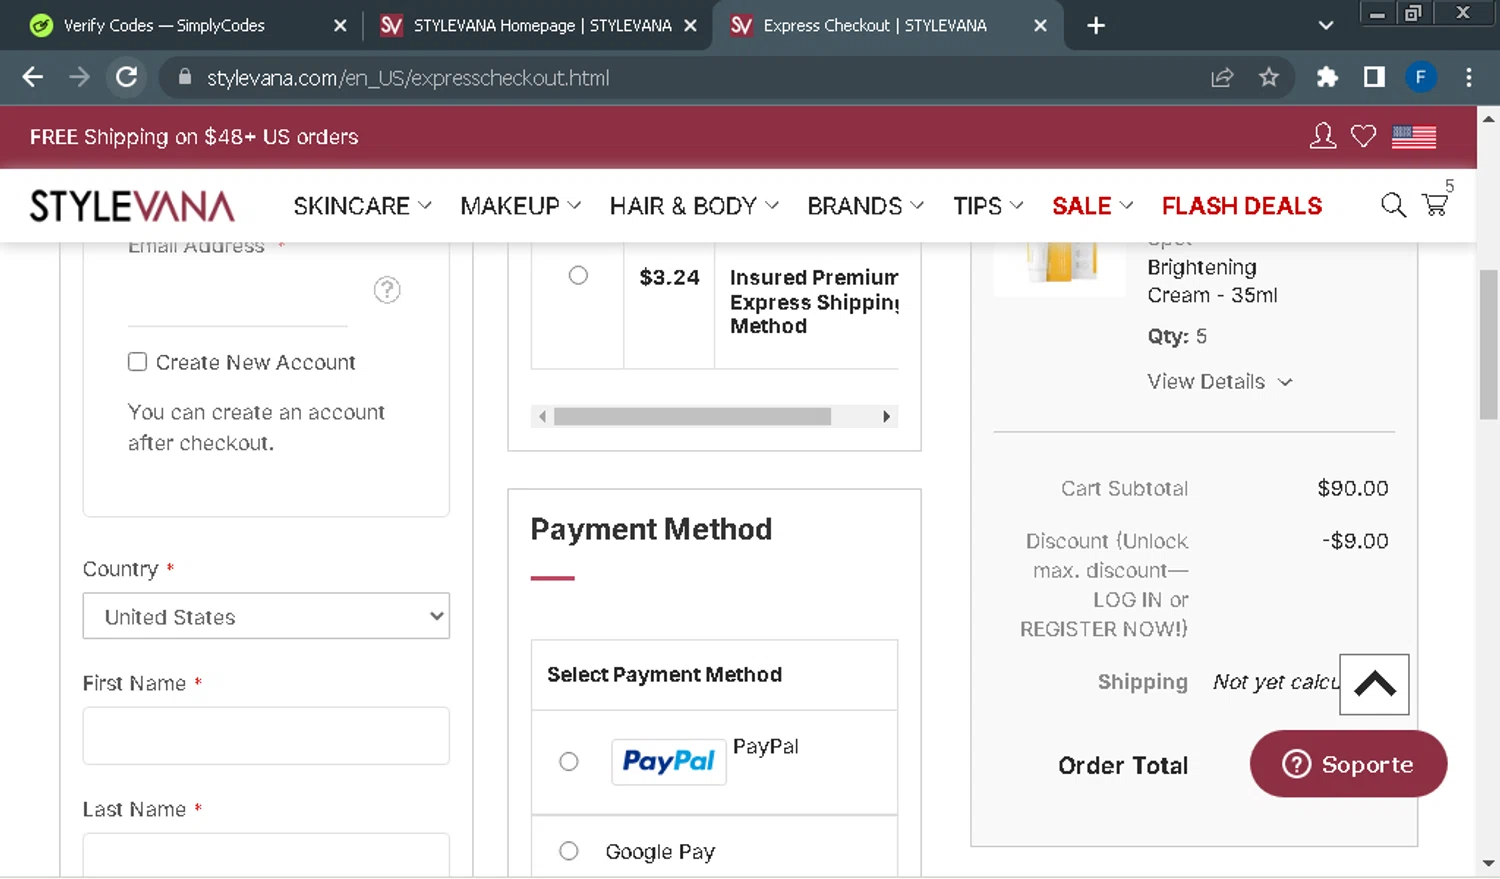This screenshot has width=1500, height=879.
Task: Click the First Name input field
Action: point(266,736)
